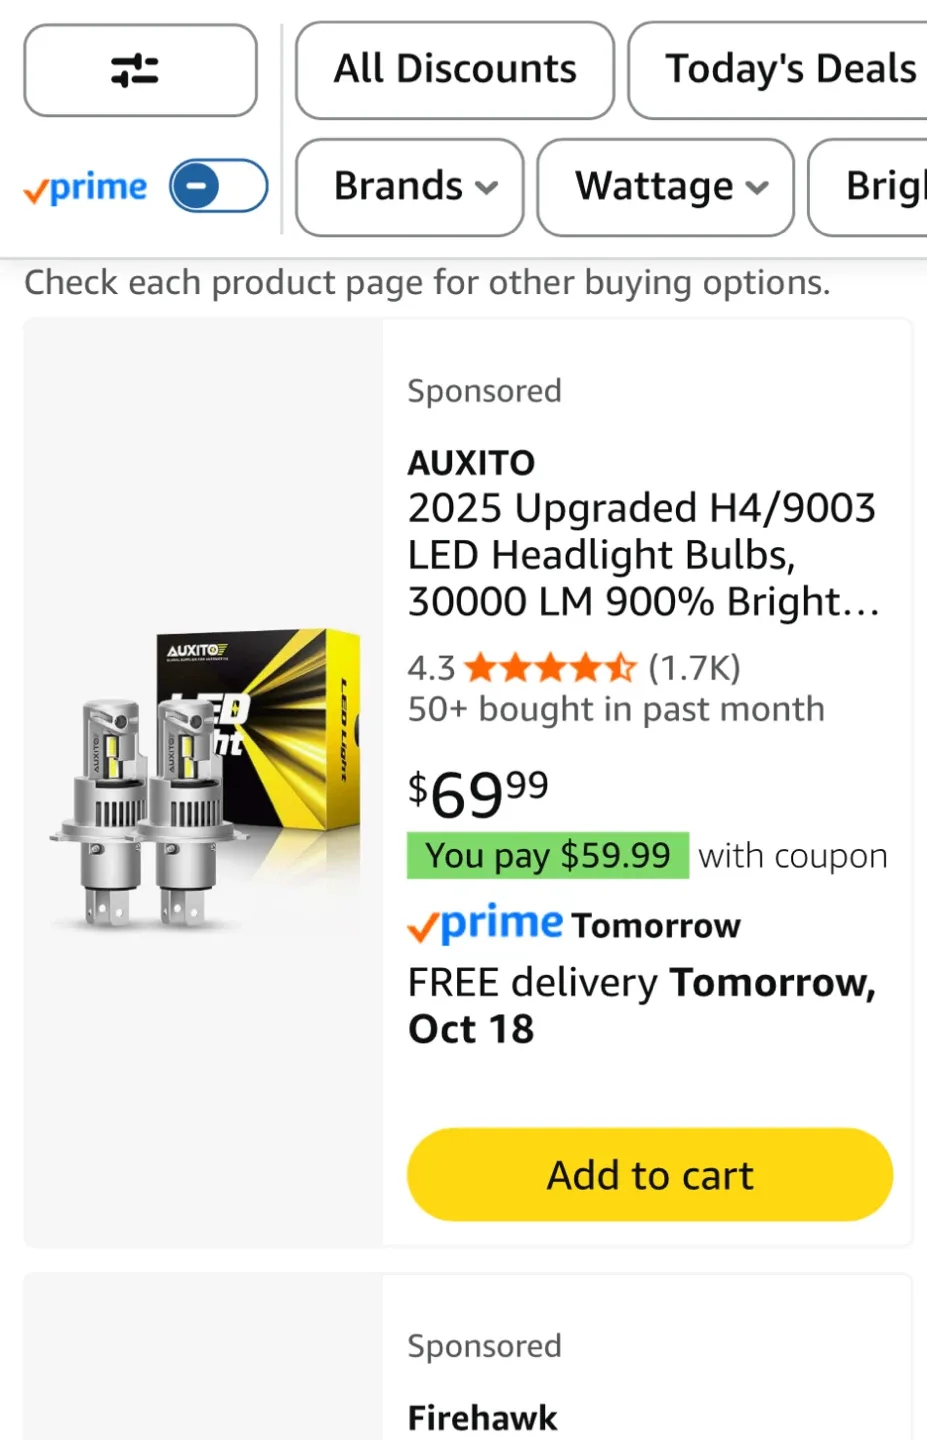Click the minus icon inside the Prime toggle
The width and height of the screenshot is (927, 1440).
(x=196, y=184)
